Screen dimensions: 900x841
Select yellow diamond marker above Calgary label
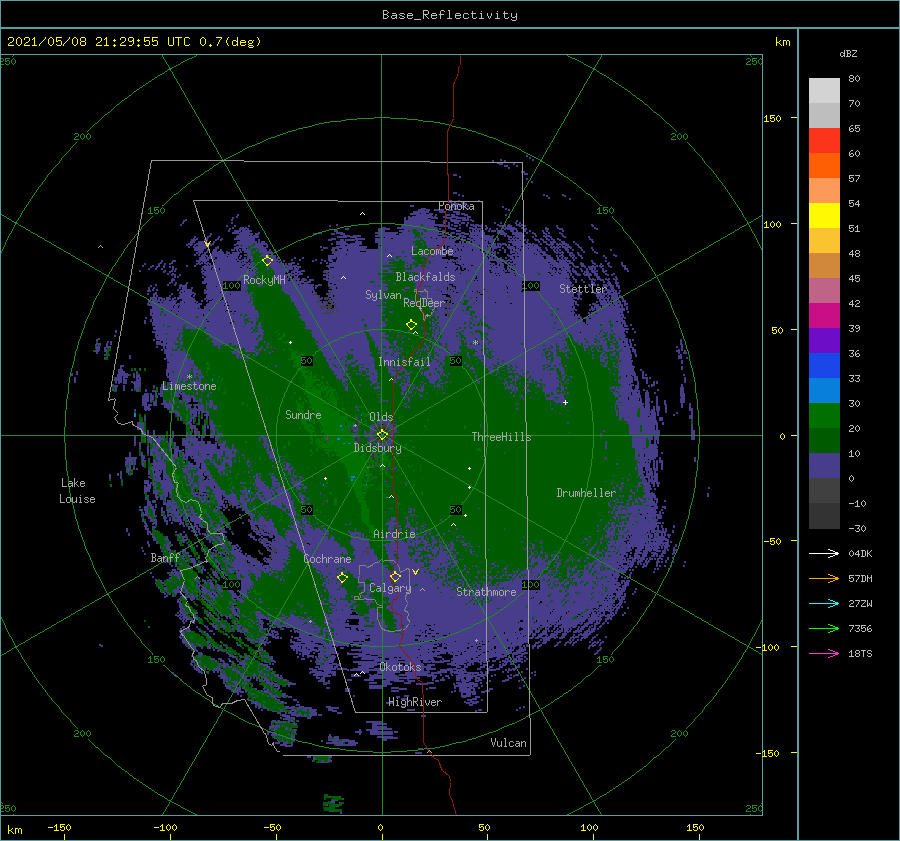[x=395, y=576]
